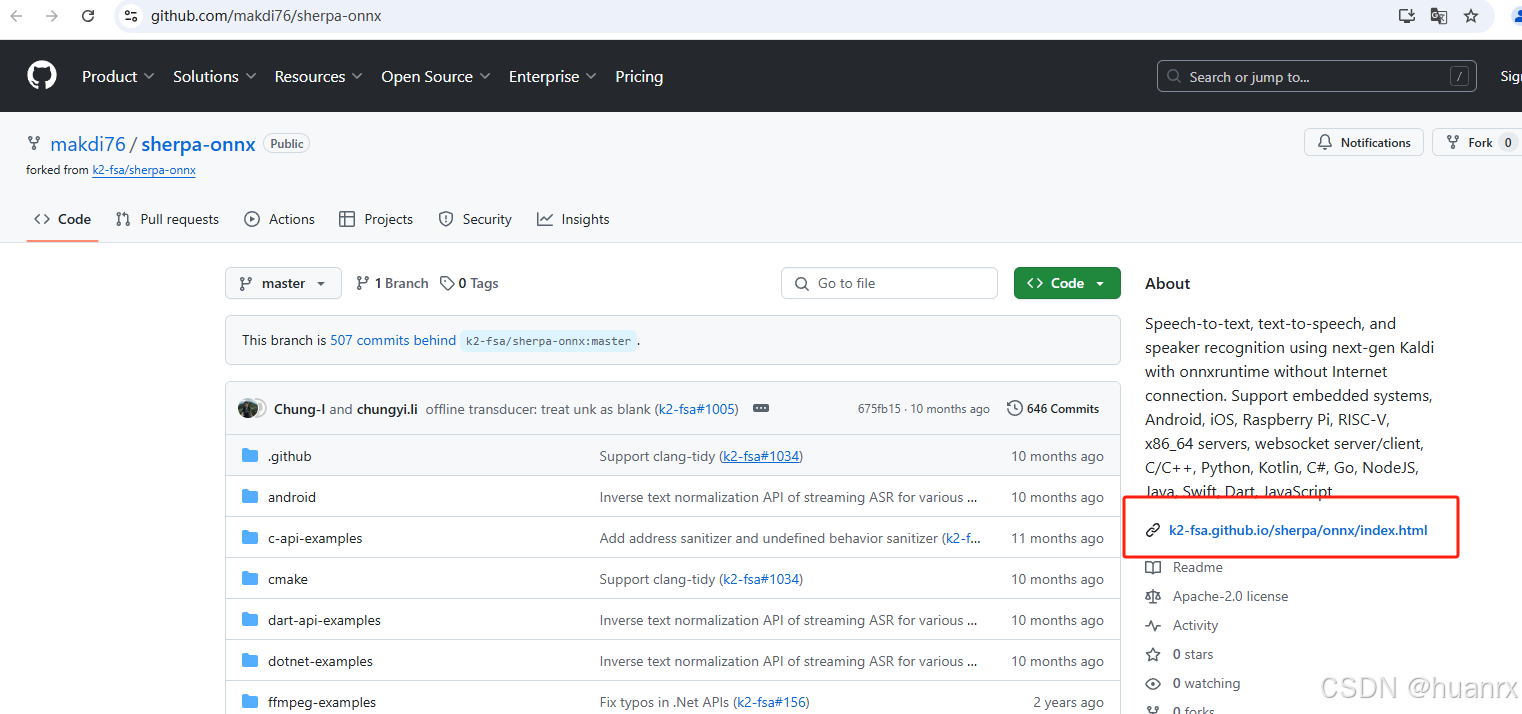Open the Readme link in About
Image resolution: width=1522 pixels, height=714 pixels.
1197,567
